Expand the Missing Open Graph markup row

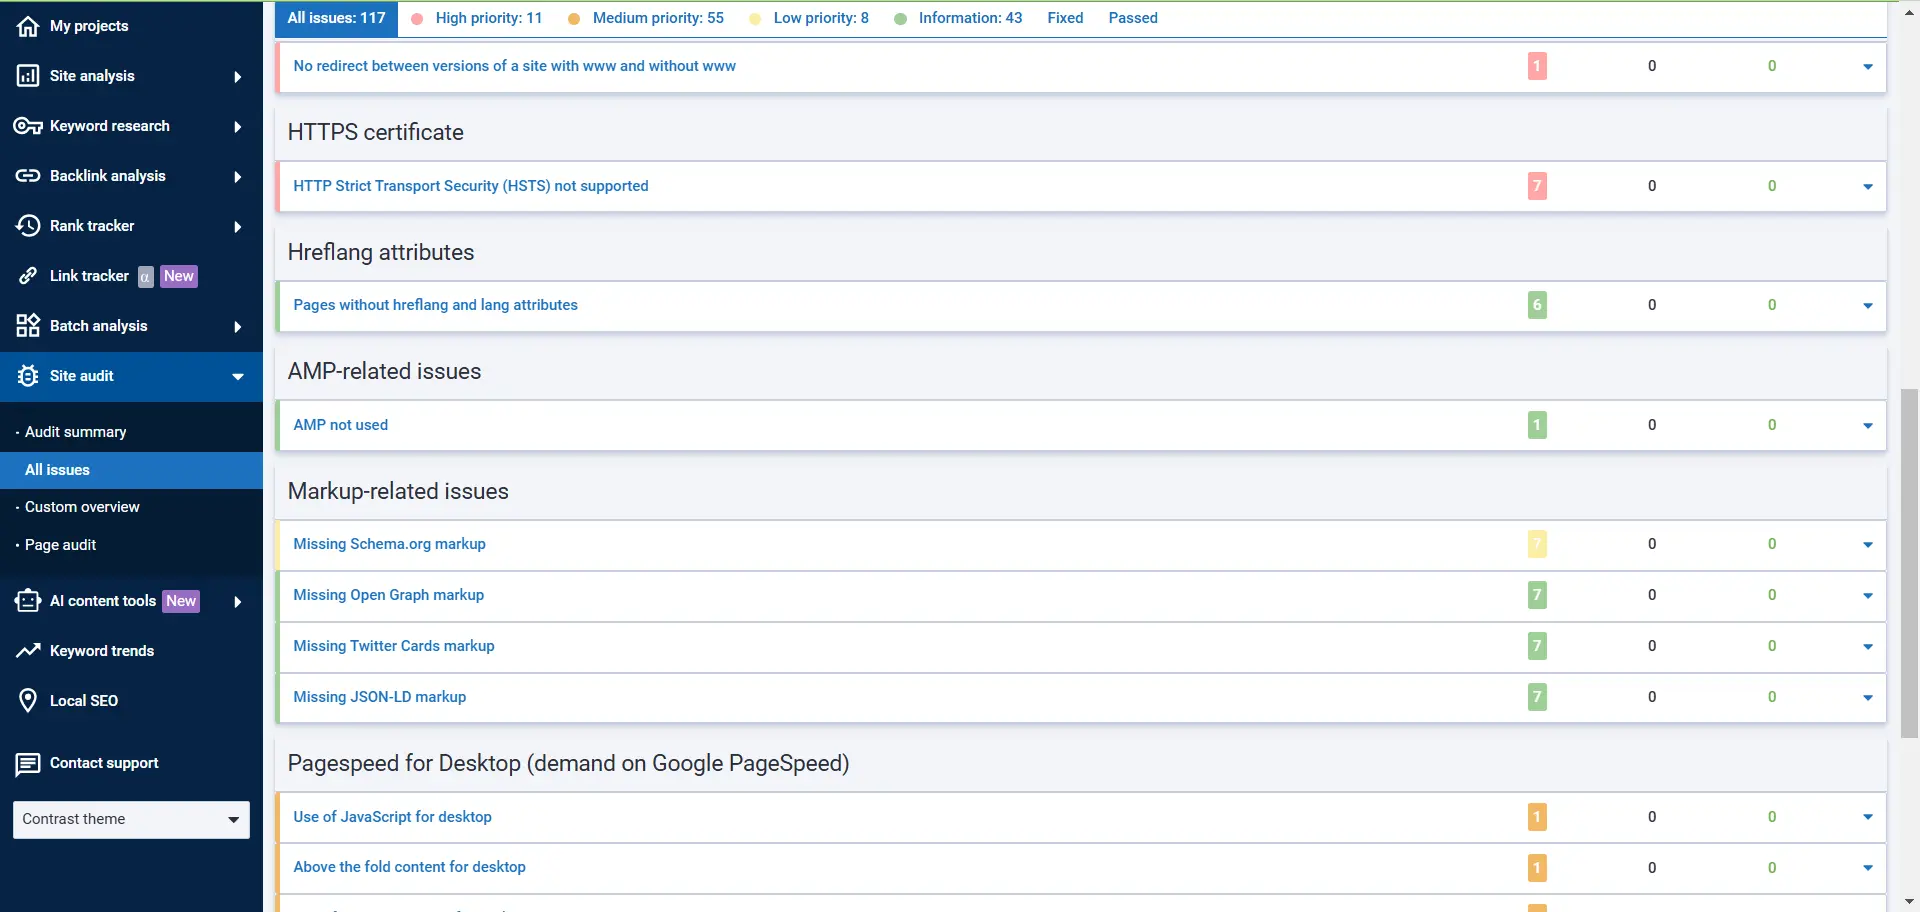pos(1868,596)
